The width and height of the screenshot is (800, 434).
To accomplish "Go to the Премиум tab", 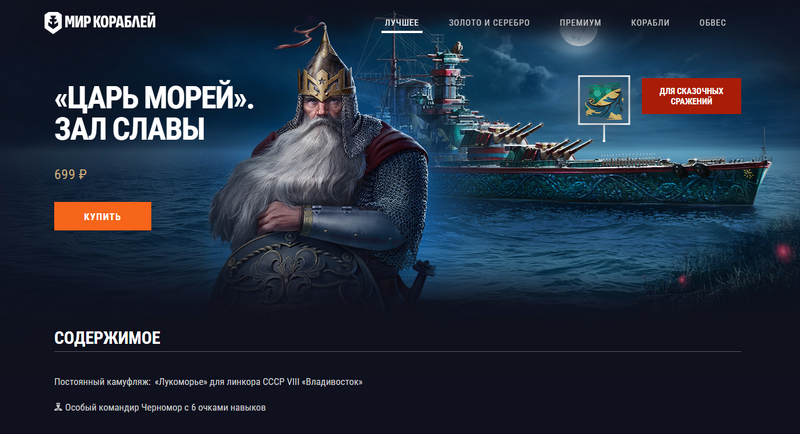I will (x=580, y=22).
